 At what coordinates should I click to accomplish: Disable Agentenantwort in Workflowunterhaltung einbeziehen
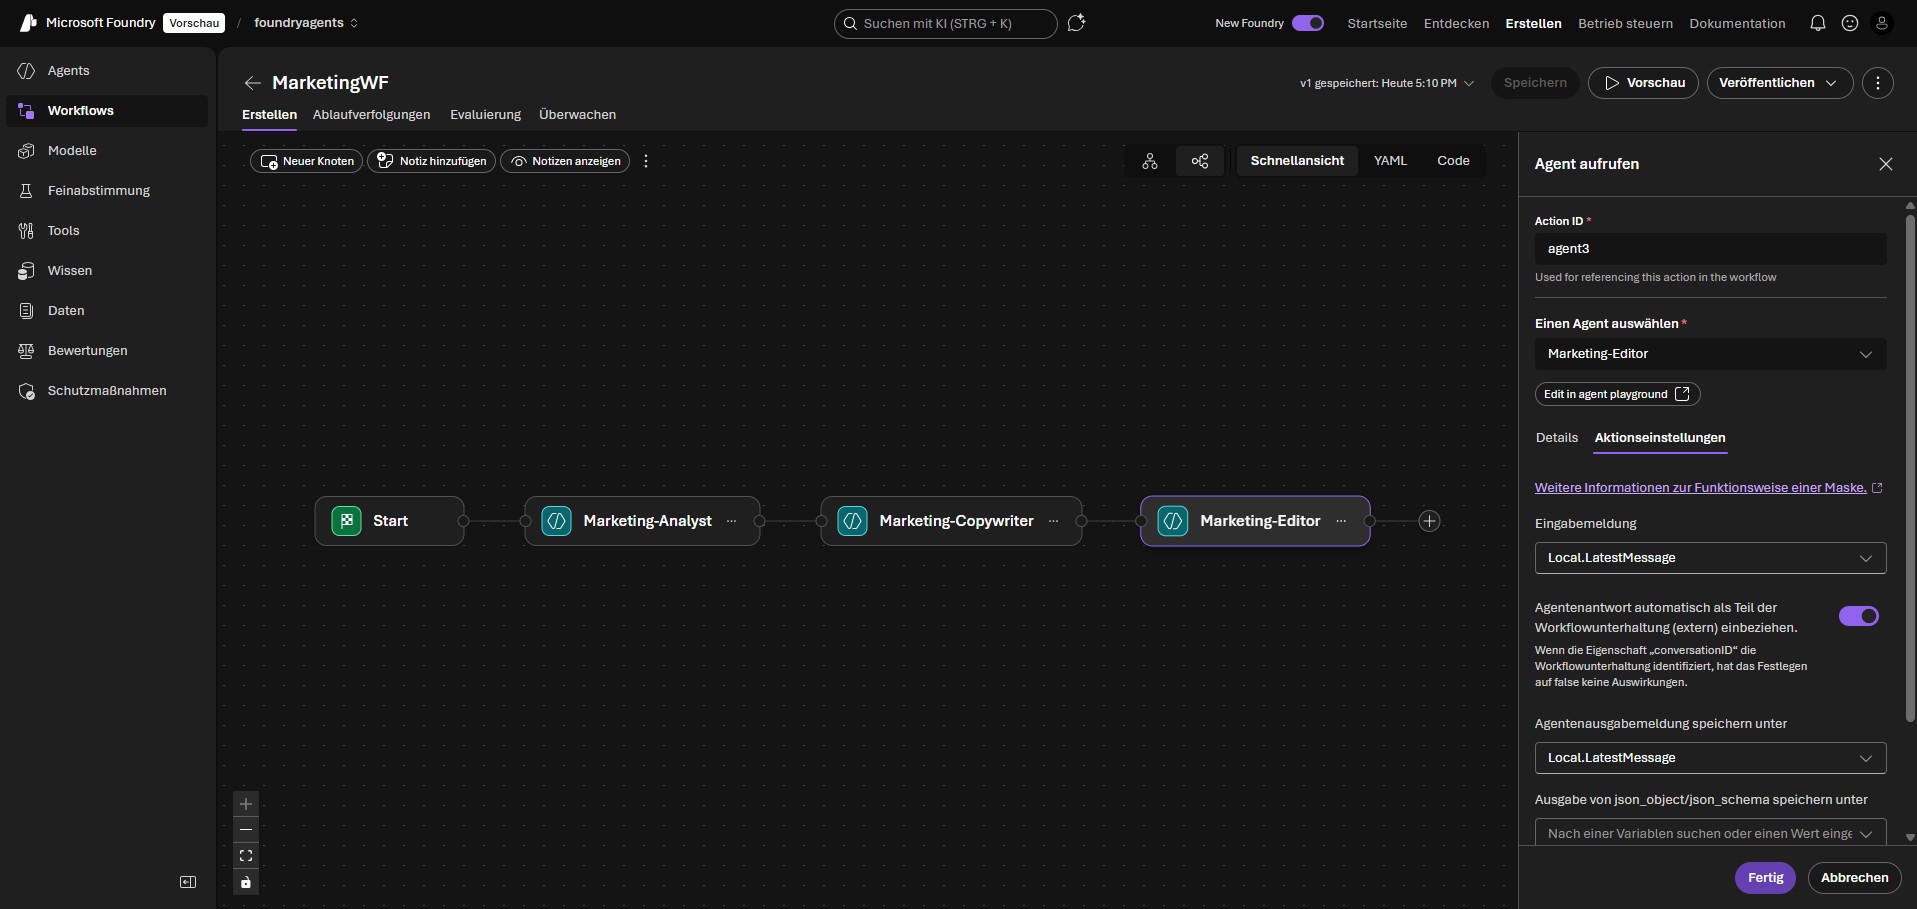pos(1858,617)
